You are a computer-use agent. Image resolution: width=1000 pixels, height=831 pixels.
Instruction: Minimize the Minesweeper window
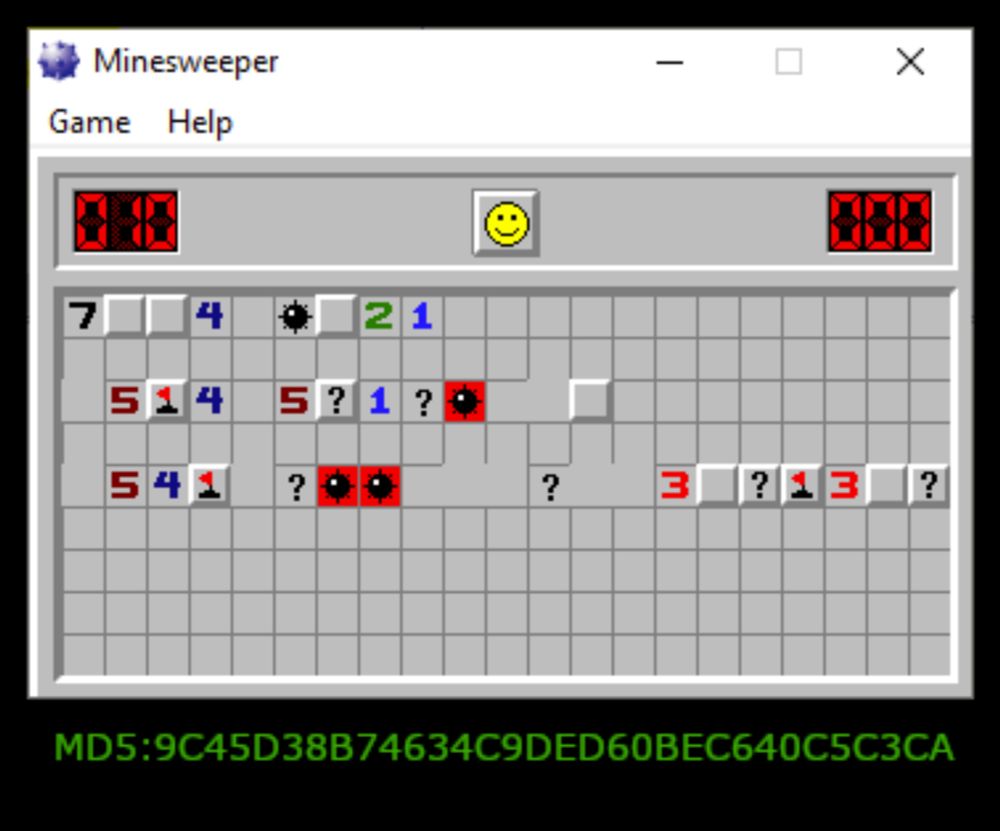point(670,62)
